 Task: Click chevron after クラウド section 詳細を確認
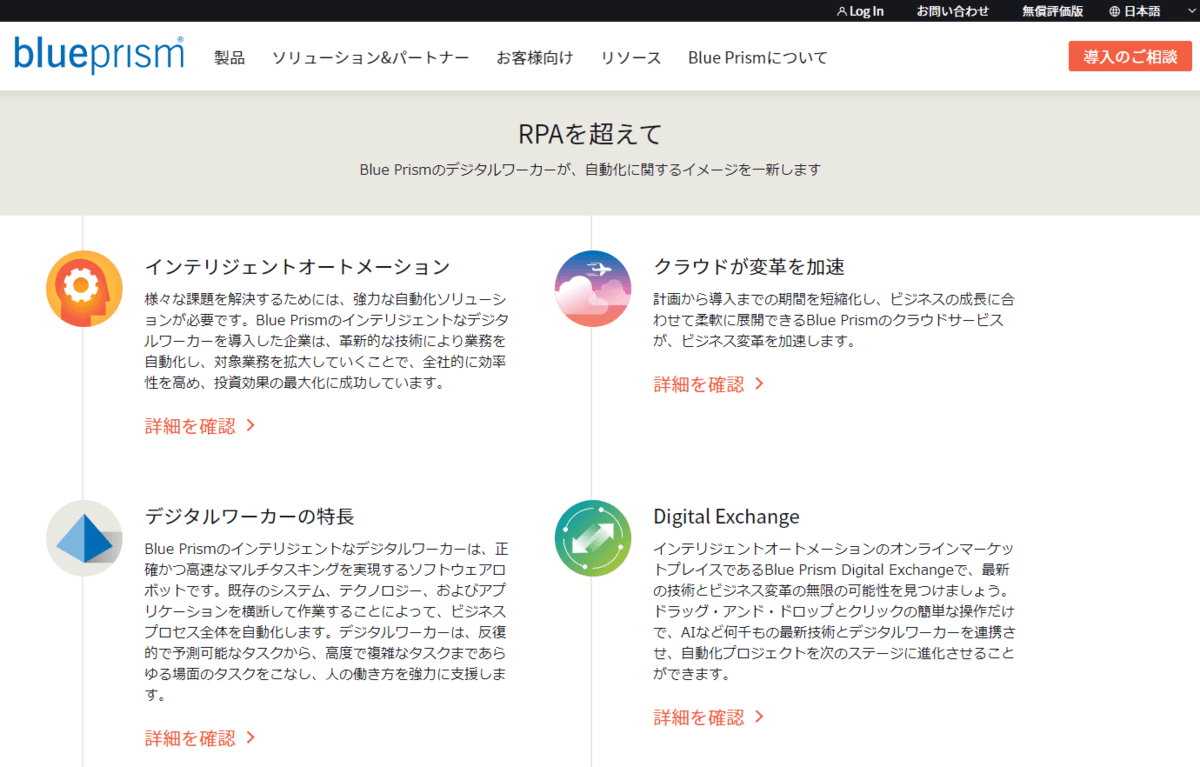pyautogui.click(x=759, y=383)
